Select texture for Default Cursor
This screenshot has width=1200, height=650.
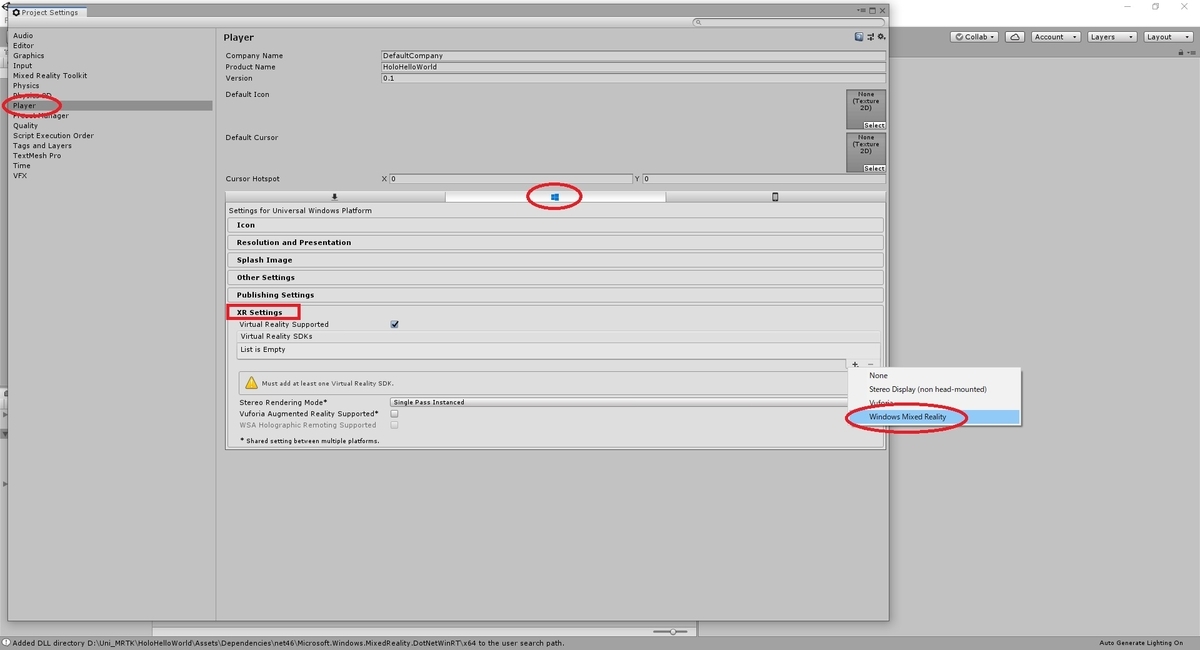874,168
